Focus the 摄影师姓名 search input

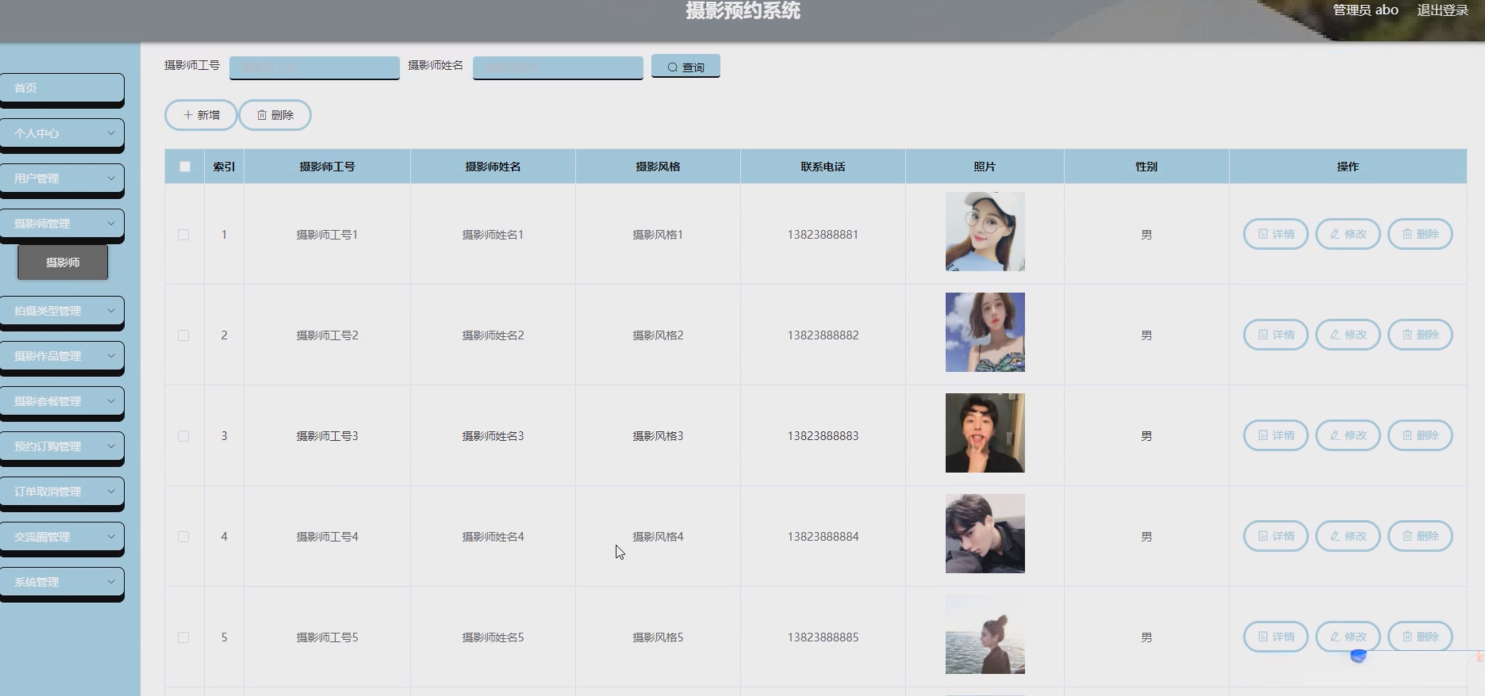point(558,68)
